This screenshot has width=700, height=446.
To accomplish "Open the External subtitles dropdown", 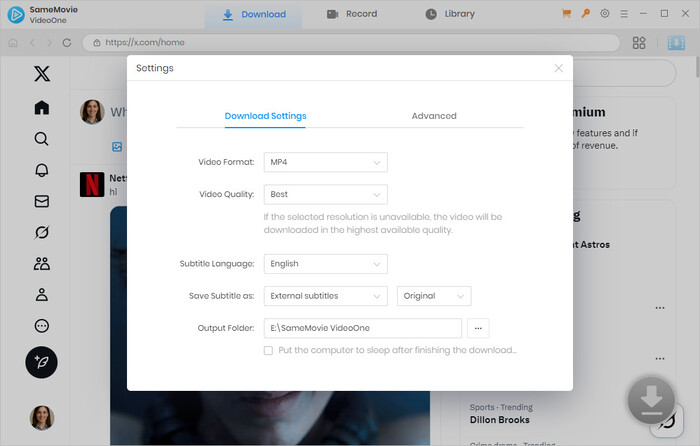I will coord(325,296).
